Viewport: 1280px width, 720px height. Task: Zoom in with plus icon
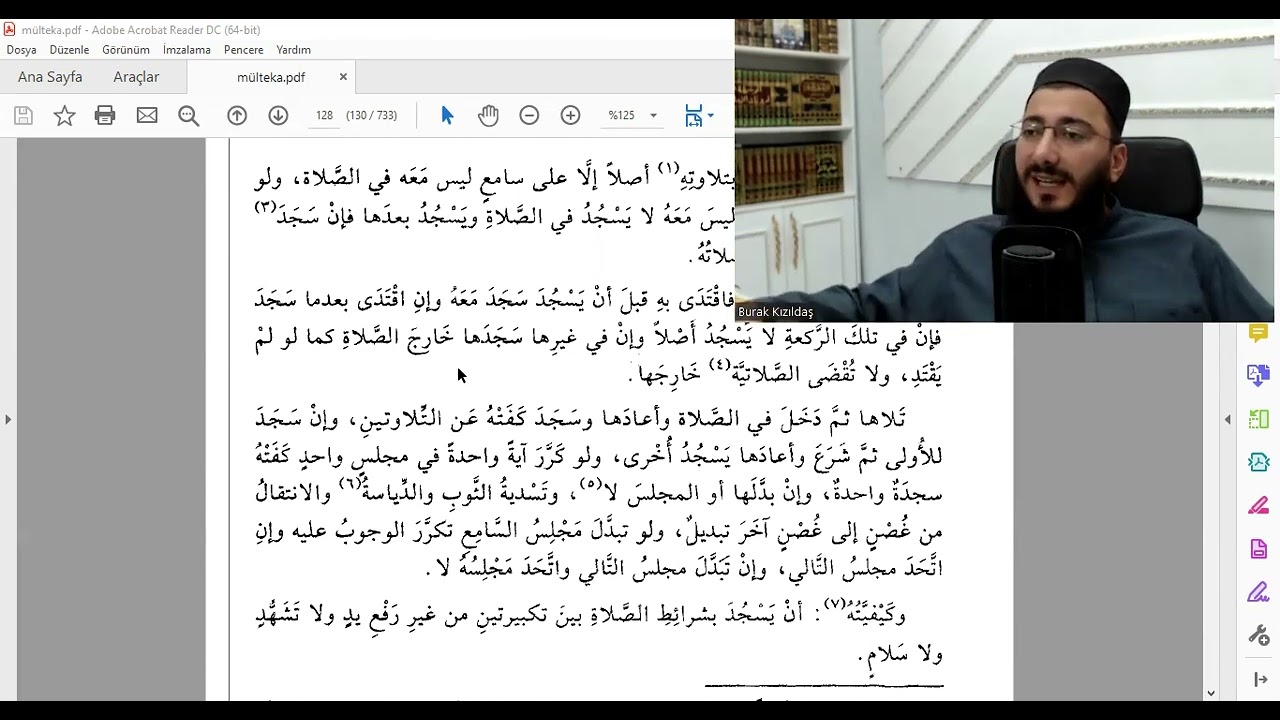point(570,116)
